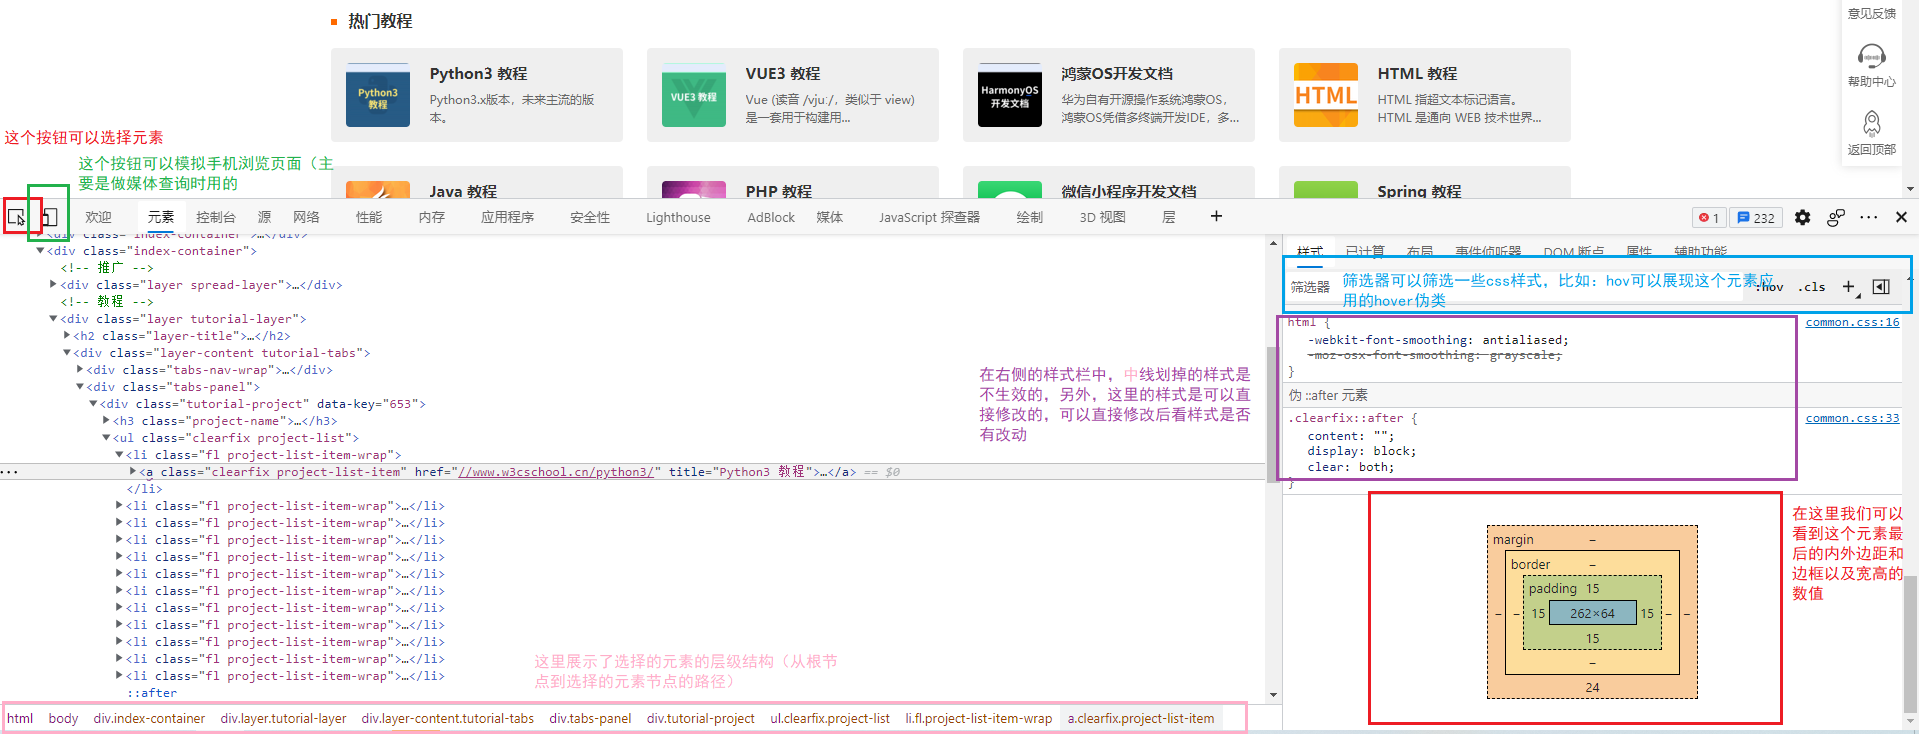Open DevTools settings gear
Image resolution: width=1919 pixels, height=734 pixels.
pos(1802,217)
